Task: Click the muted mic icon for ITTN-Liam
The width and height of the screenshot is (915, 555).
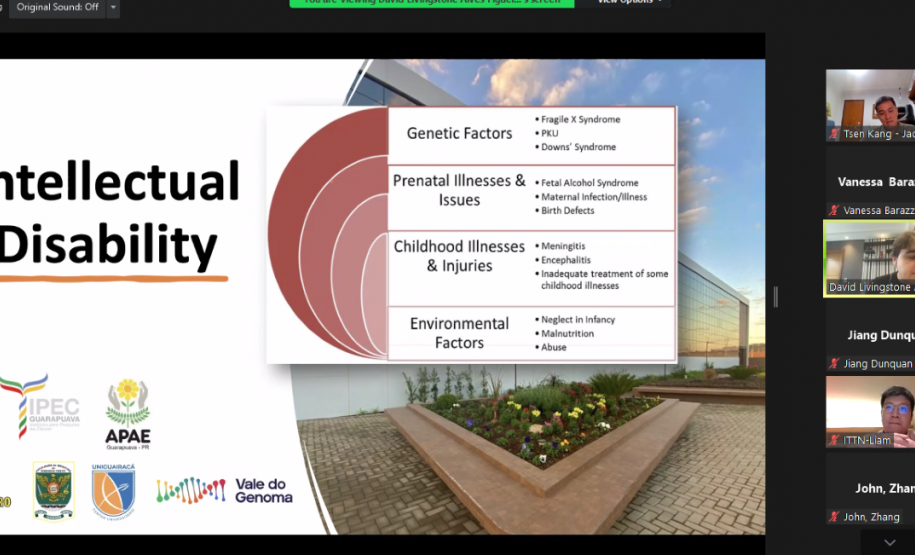Action: click(x=833, y=440)
